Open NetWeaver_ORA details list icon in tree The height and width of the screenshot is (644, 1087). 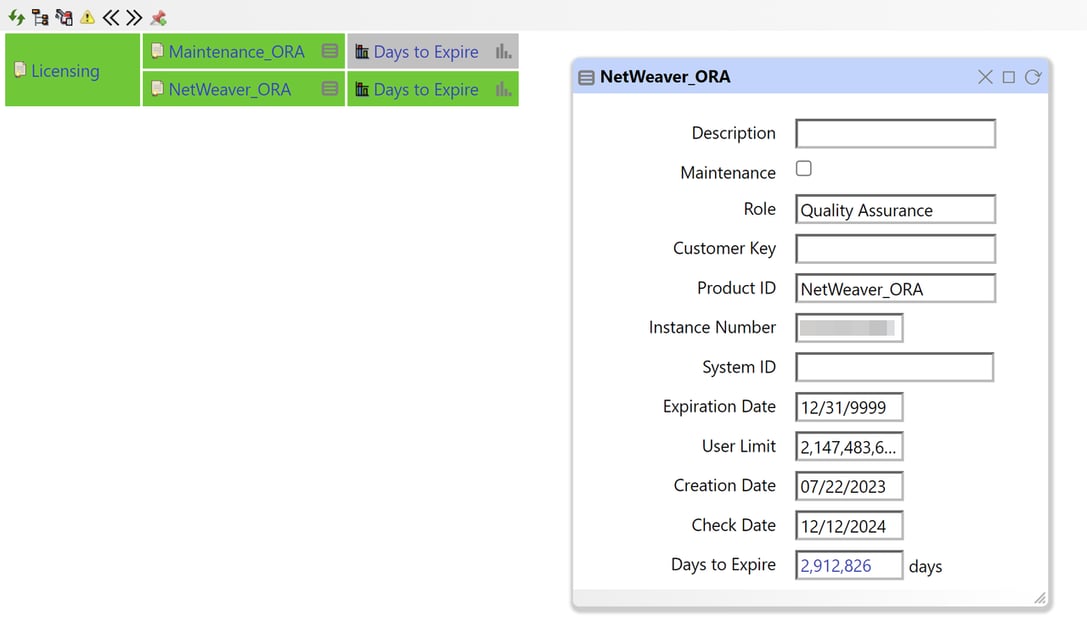pyautogui.click(x=330, y=89)
